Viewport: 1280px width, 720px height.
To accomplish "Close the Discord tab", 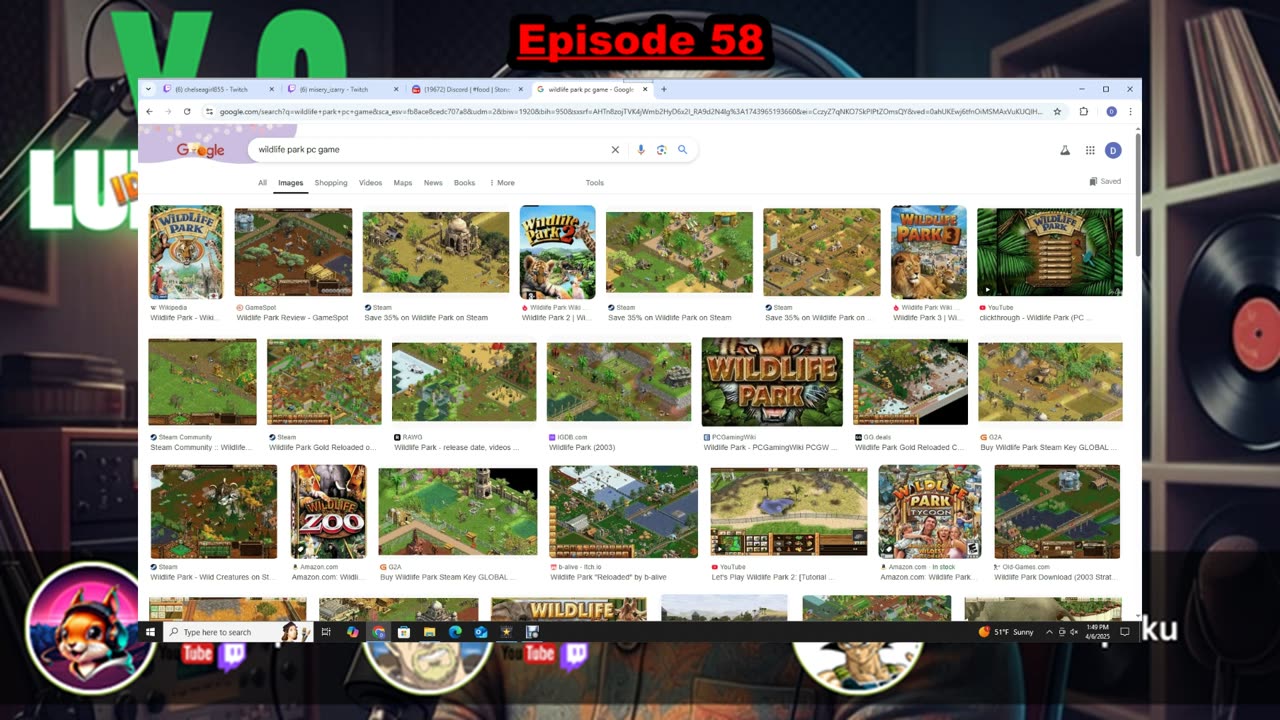I will [520, 89].
